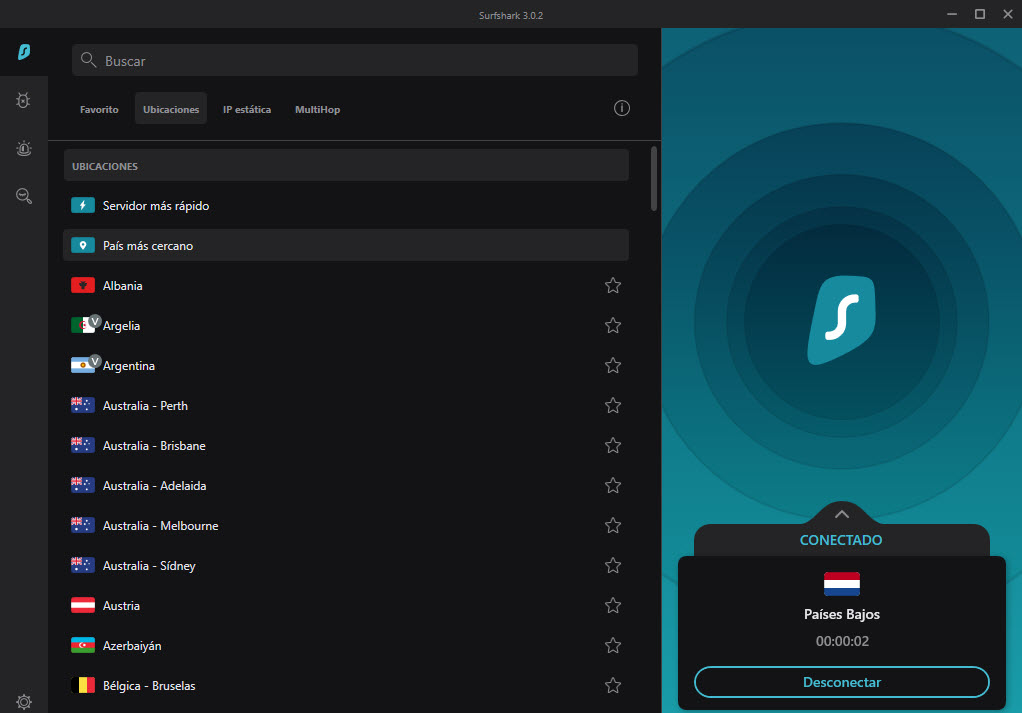This screenshot has height=713, width=1022.
Task: Click the search magnifier in Buscar field
Action: pos(88,60)
